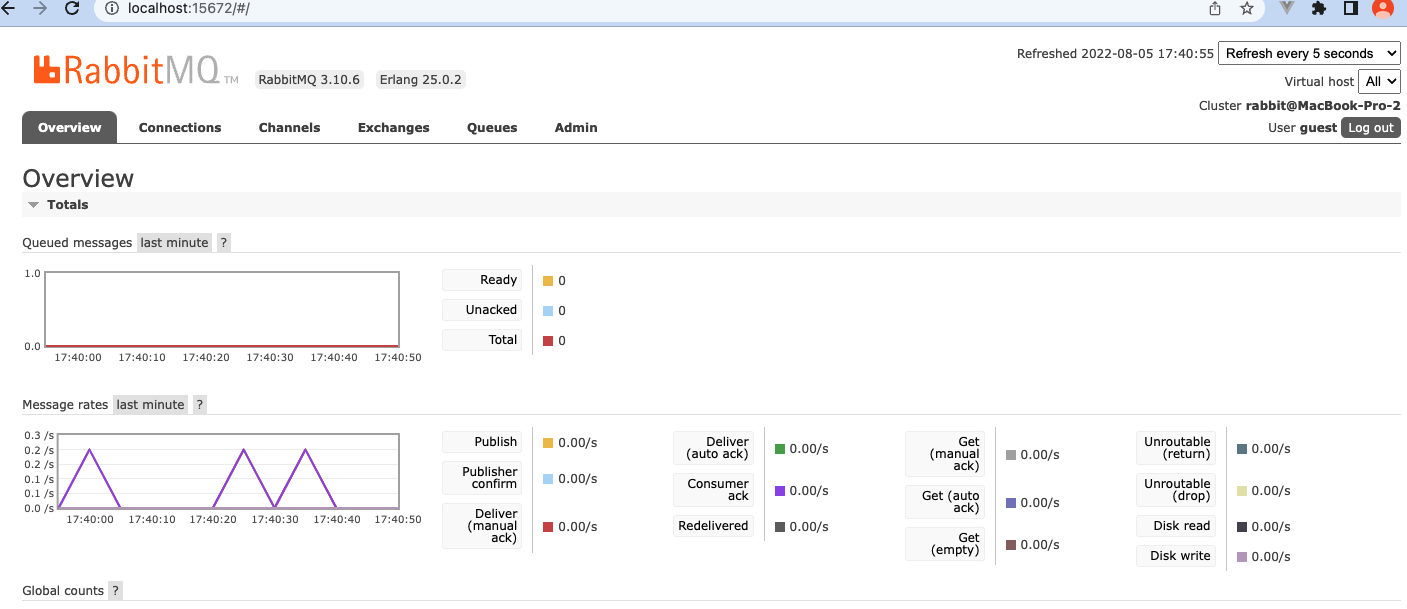
Task: Open help for Global counts
Action: (116, 591)
